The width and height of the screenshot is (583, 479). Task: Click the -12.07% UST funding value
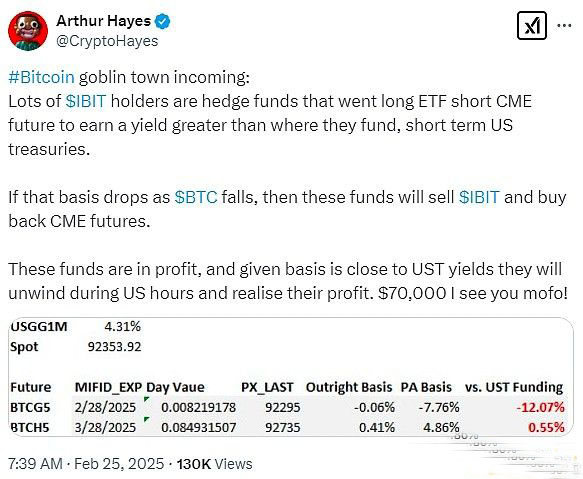pyautogui.click(x=541, y=407)
